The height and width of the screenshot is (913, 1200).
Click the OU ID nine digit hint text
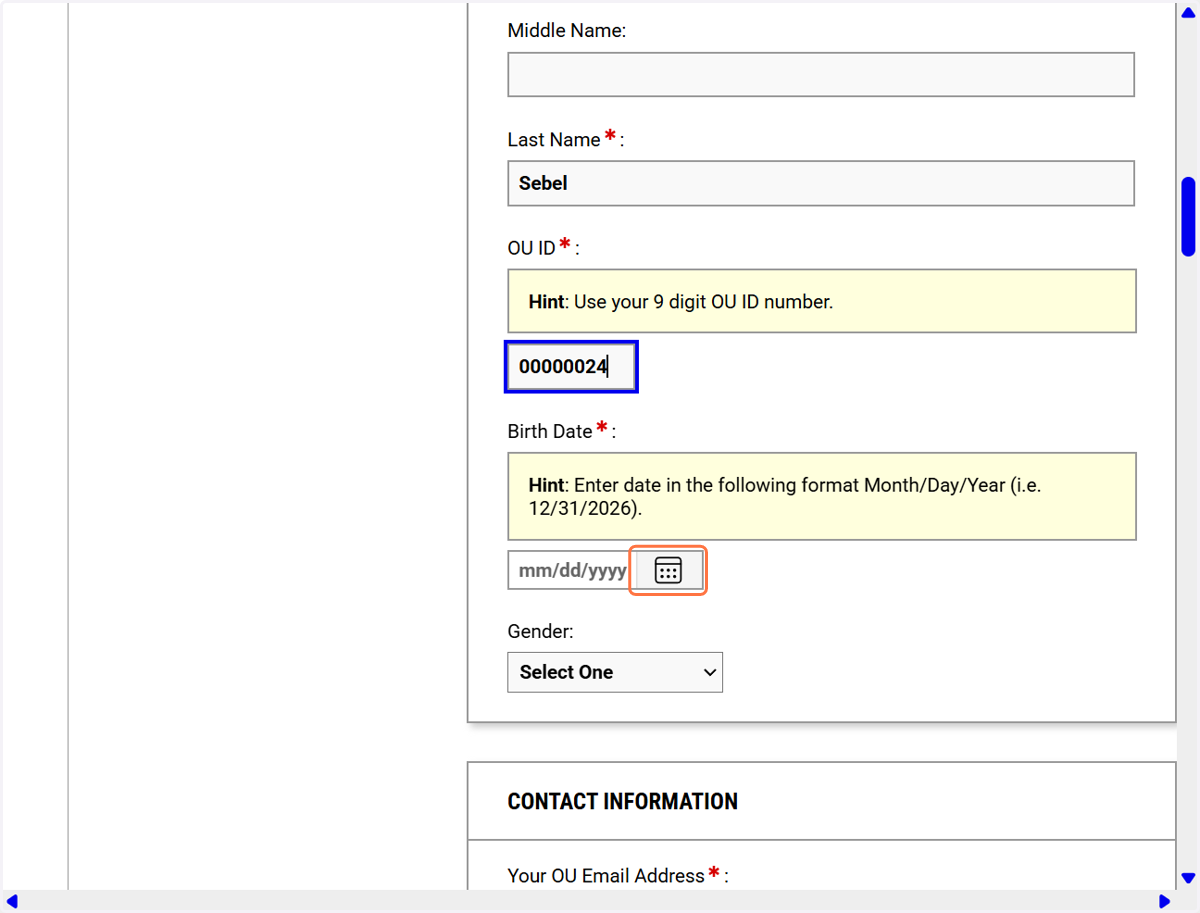(x=680, y=301)
